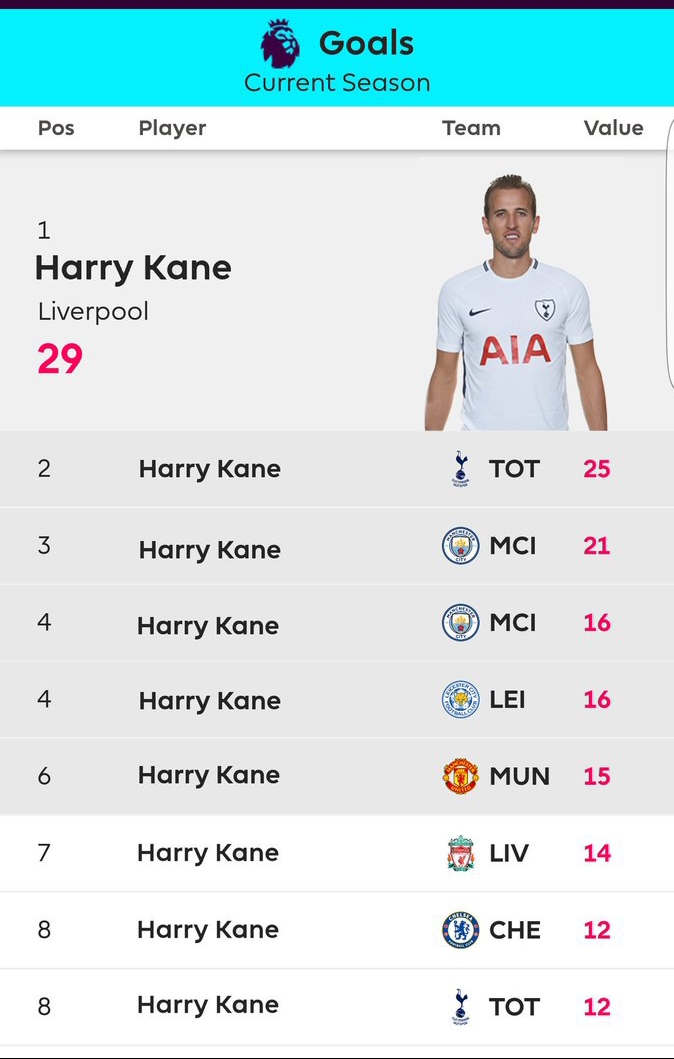
Task: Sort by the Value column header
Action: pyautogui.click(x=613, y=128)
